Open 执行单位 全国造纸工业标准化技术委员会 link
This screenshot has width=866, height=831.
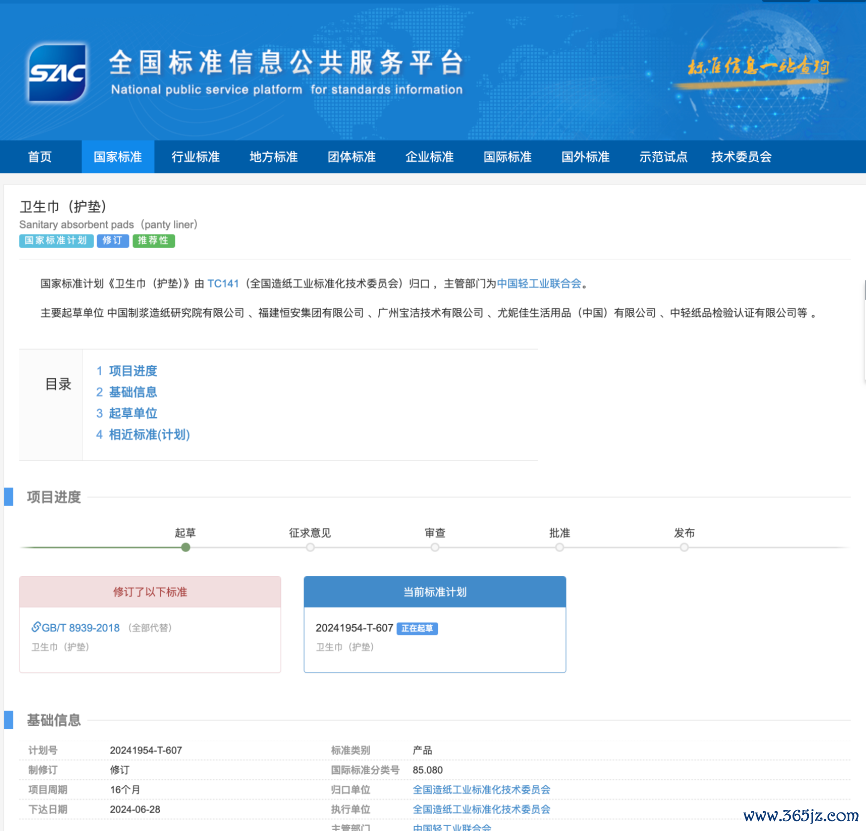click(481, 809)
